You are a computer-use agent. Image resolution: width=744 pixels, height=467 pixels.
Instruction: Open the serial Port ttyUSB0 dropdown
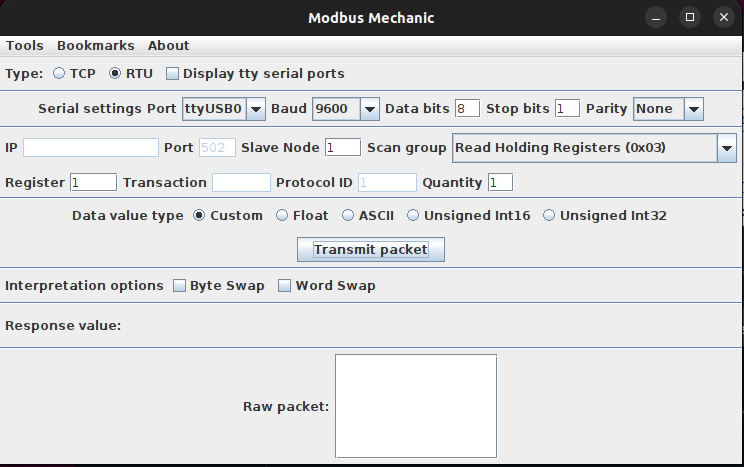pos(224,108)
